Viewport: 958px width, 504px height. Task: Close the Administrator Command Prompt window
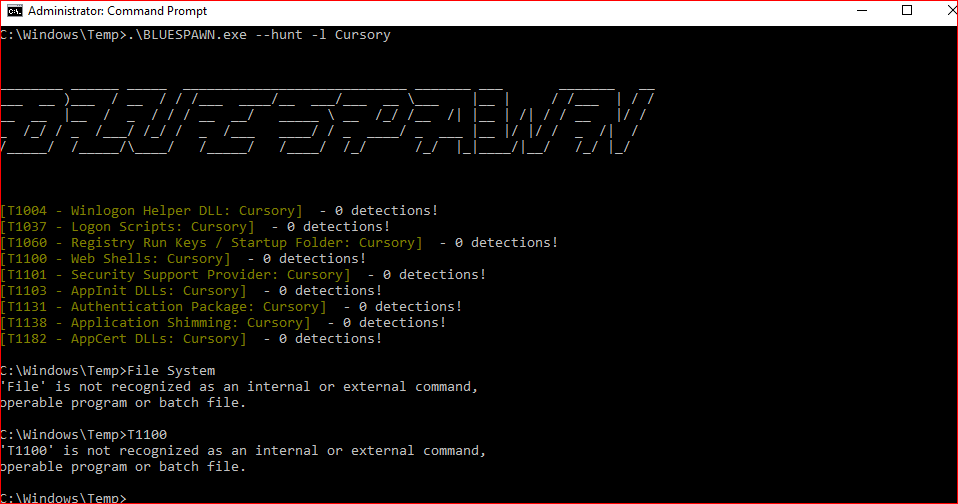click(950, 11)
